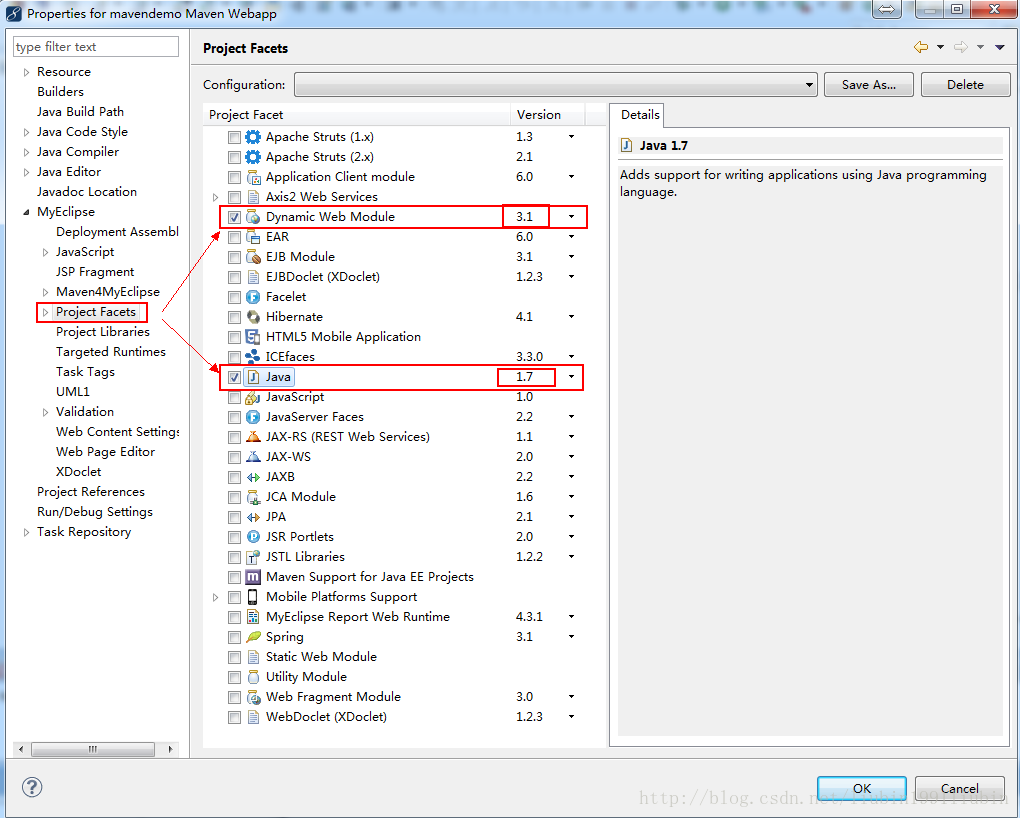Expand the Java Compiler tree node
This screenshot has width=1020, height=818.
pyautogui.click(x=26, y=152)
